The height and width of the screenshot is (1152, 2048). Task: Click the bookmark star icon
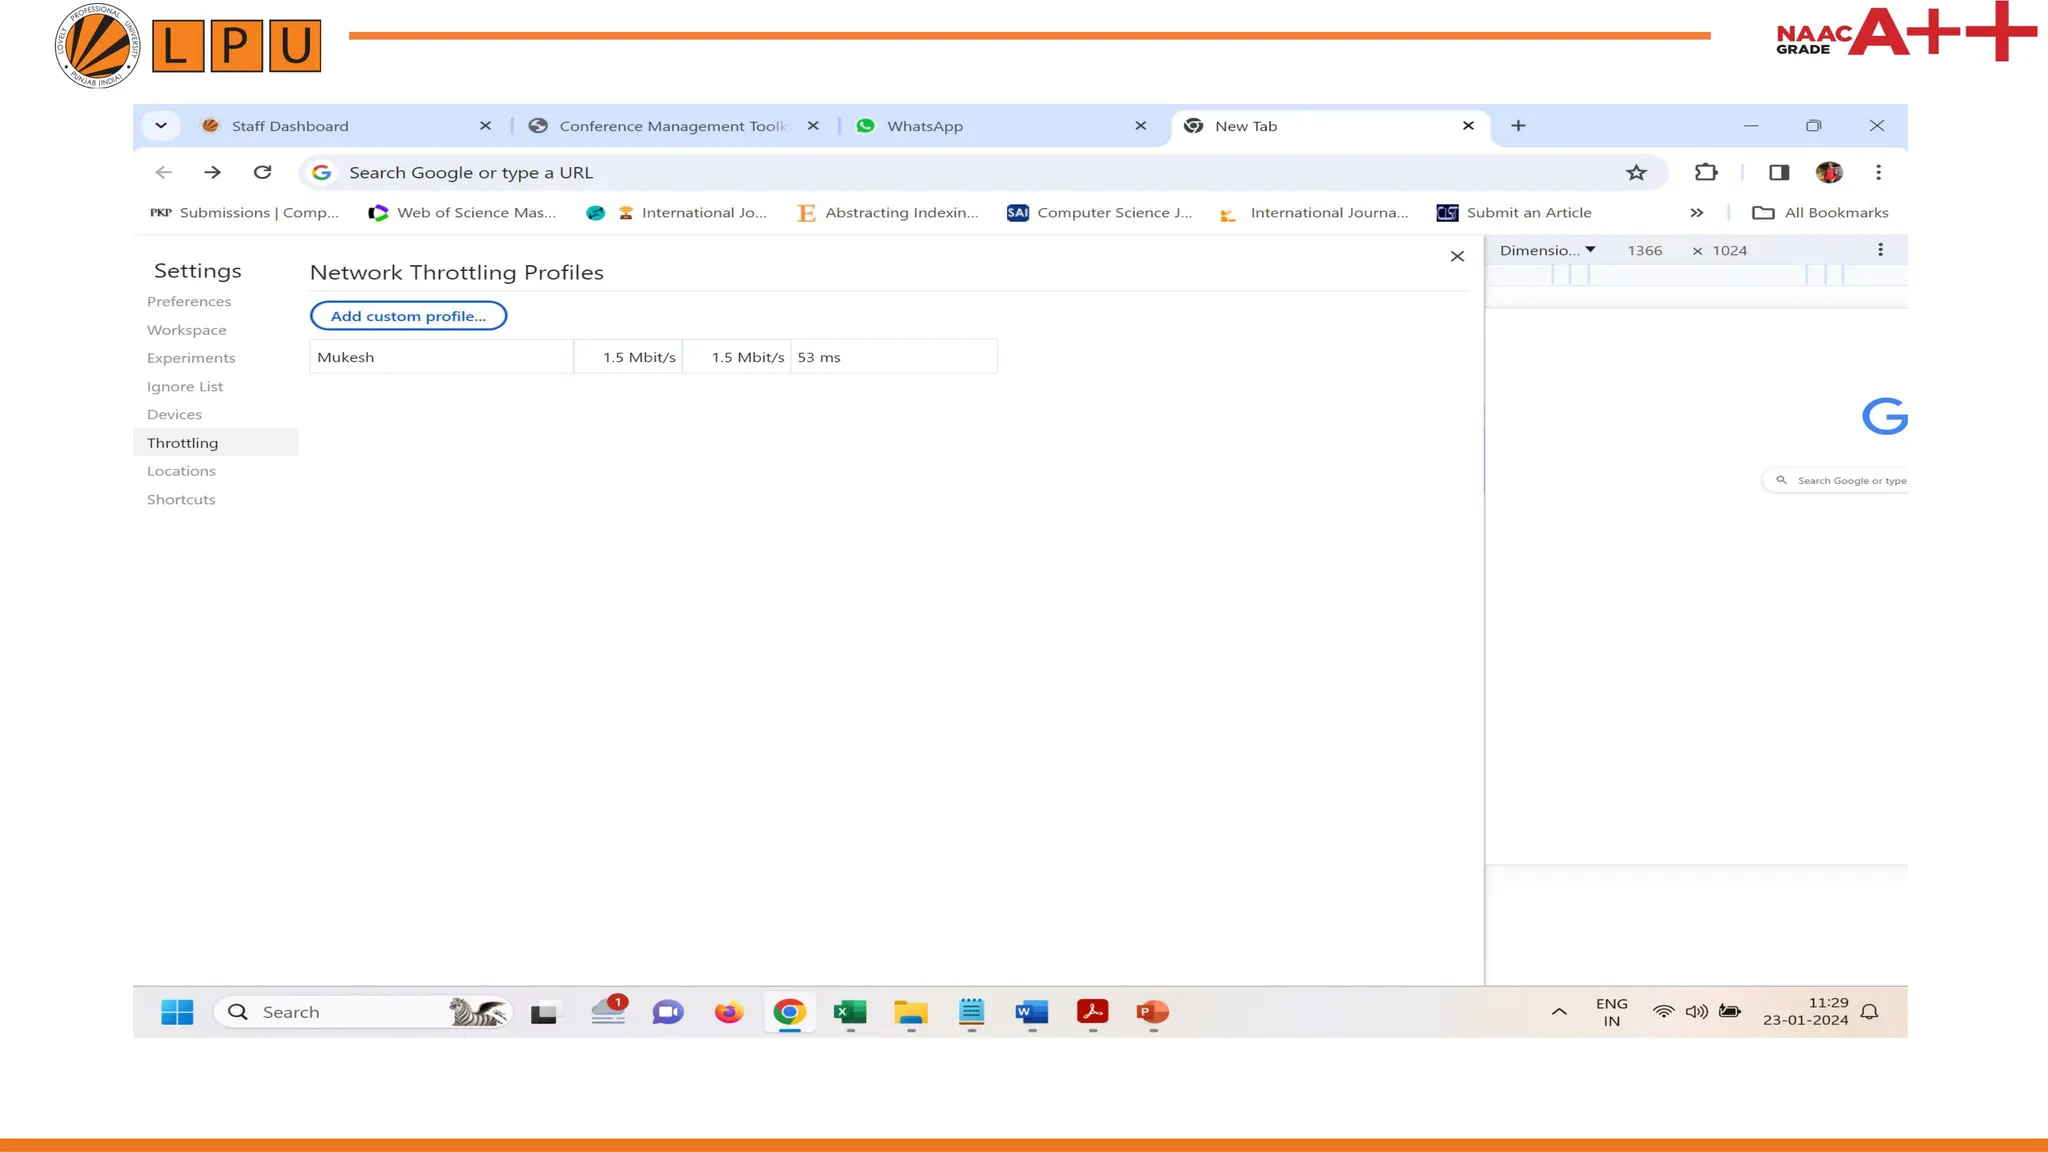1636,173
